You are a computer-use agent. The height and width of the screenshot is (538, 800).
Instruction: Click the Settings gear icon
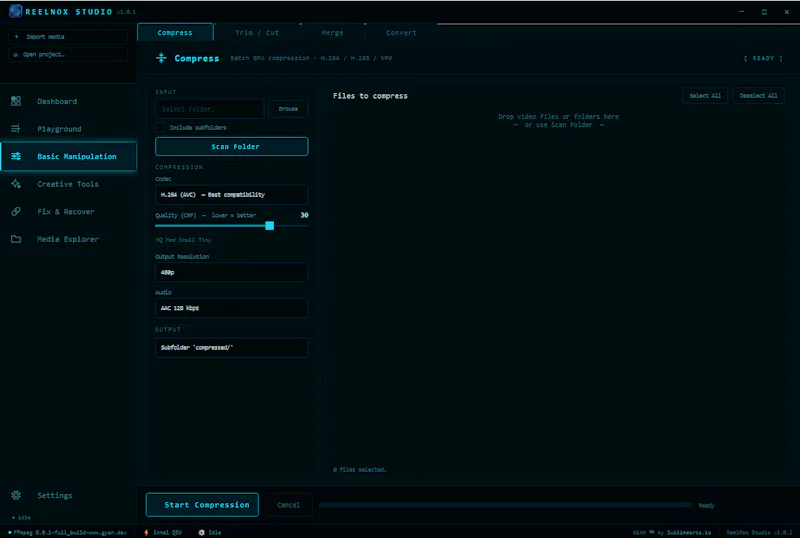coord(16,495)
